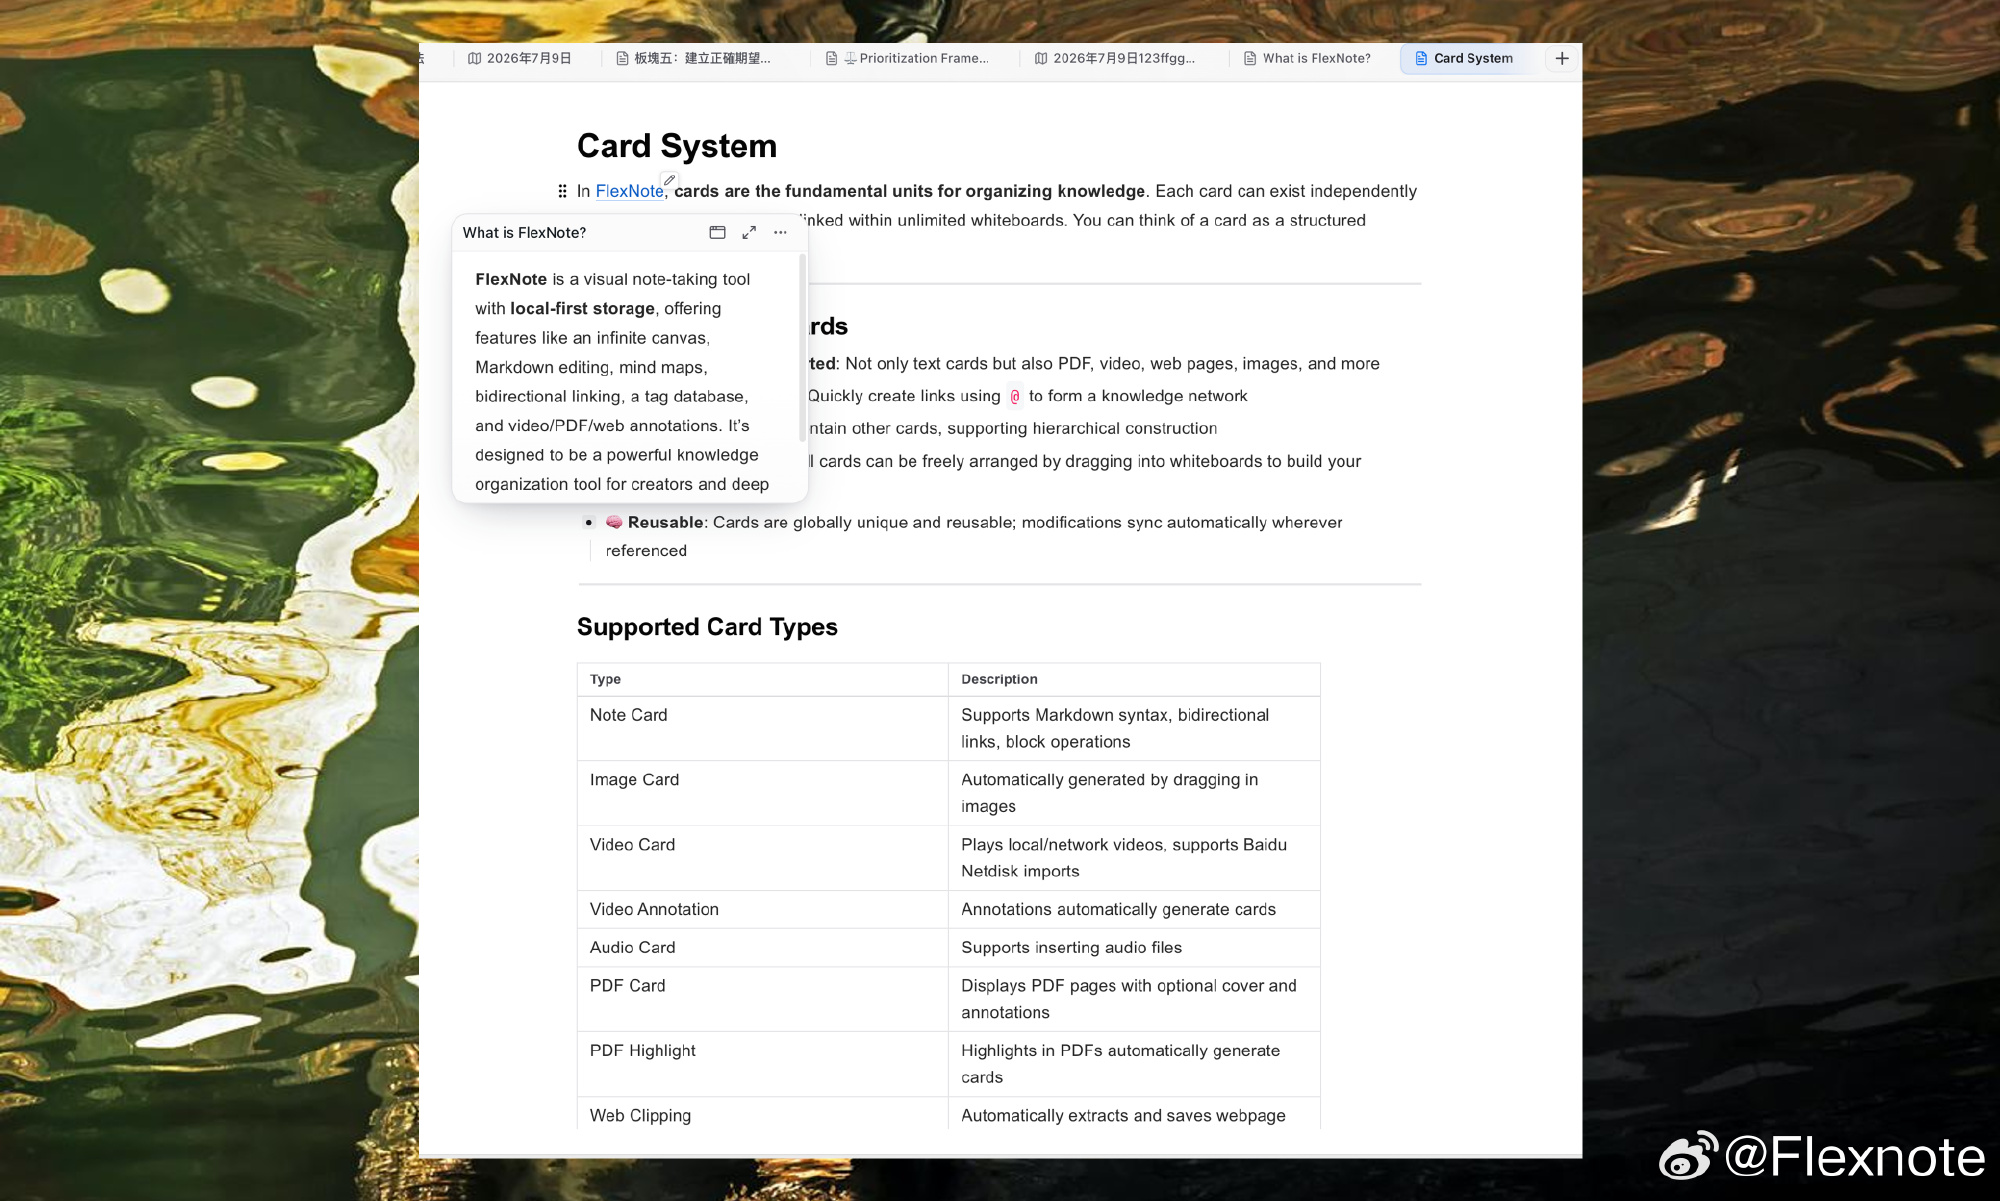The height and width of the screenshot is (1201, 2000).
Task: Click 'Annotations automatically generate cards' cell
Action: tap(1134, 909)
